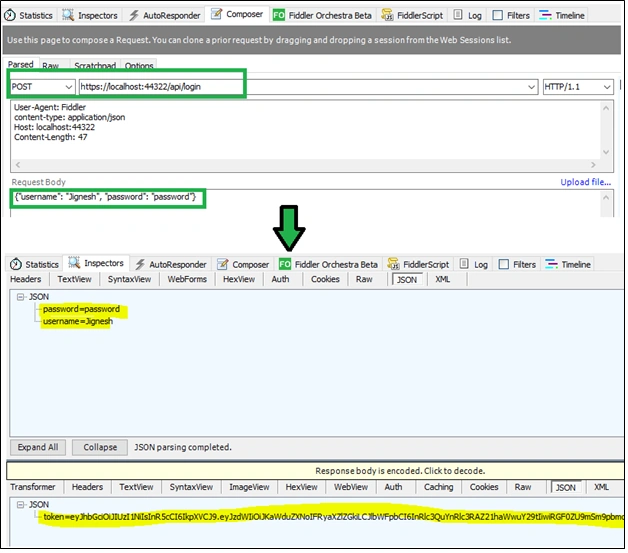
Task: Click the green FO icon in lower tab bar
Action: click(285, 264)
